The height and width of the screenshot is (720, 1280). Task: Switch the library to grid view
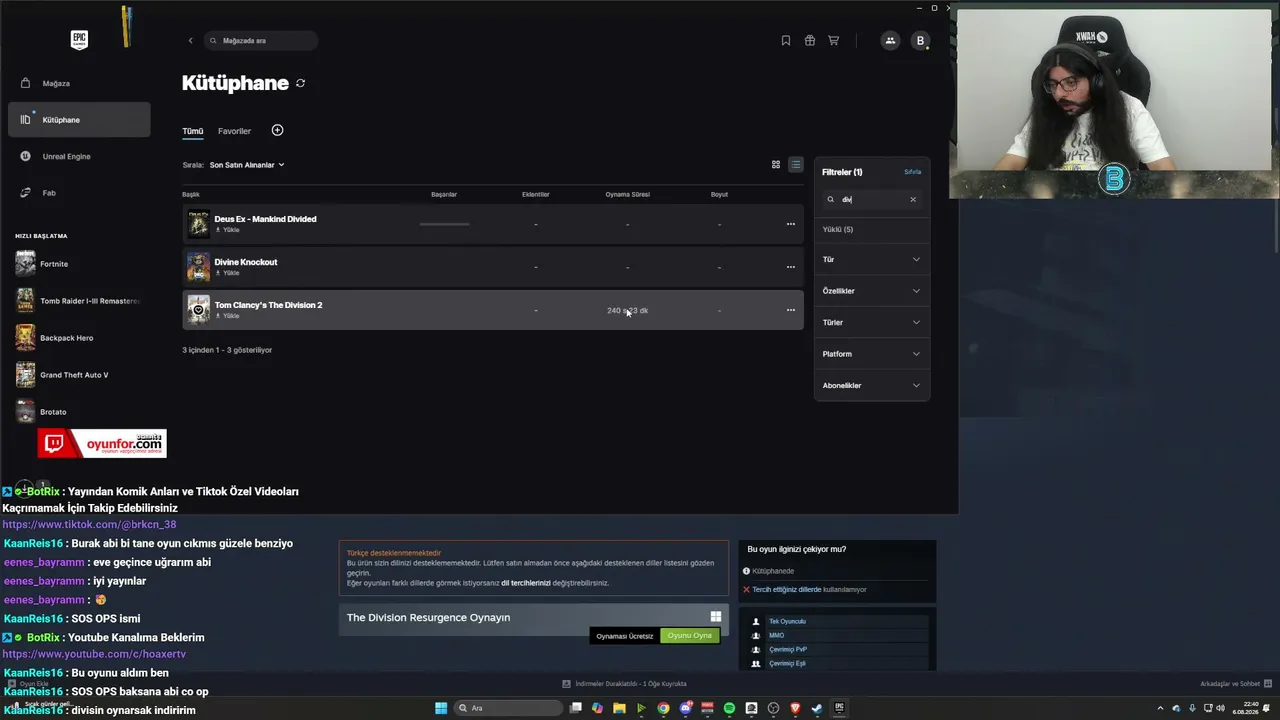775,165
